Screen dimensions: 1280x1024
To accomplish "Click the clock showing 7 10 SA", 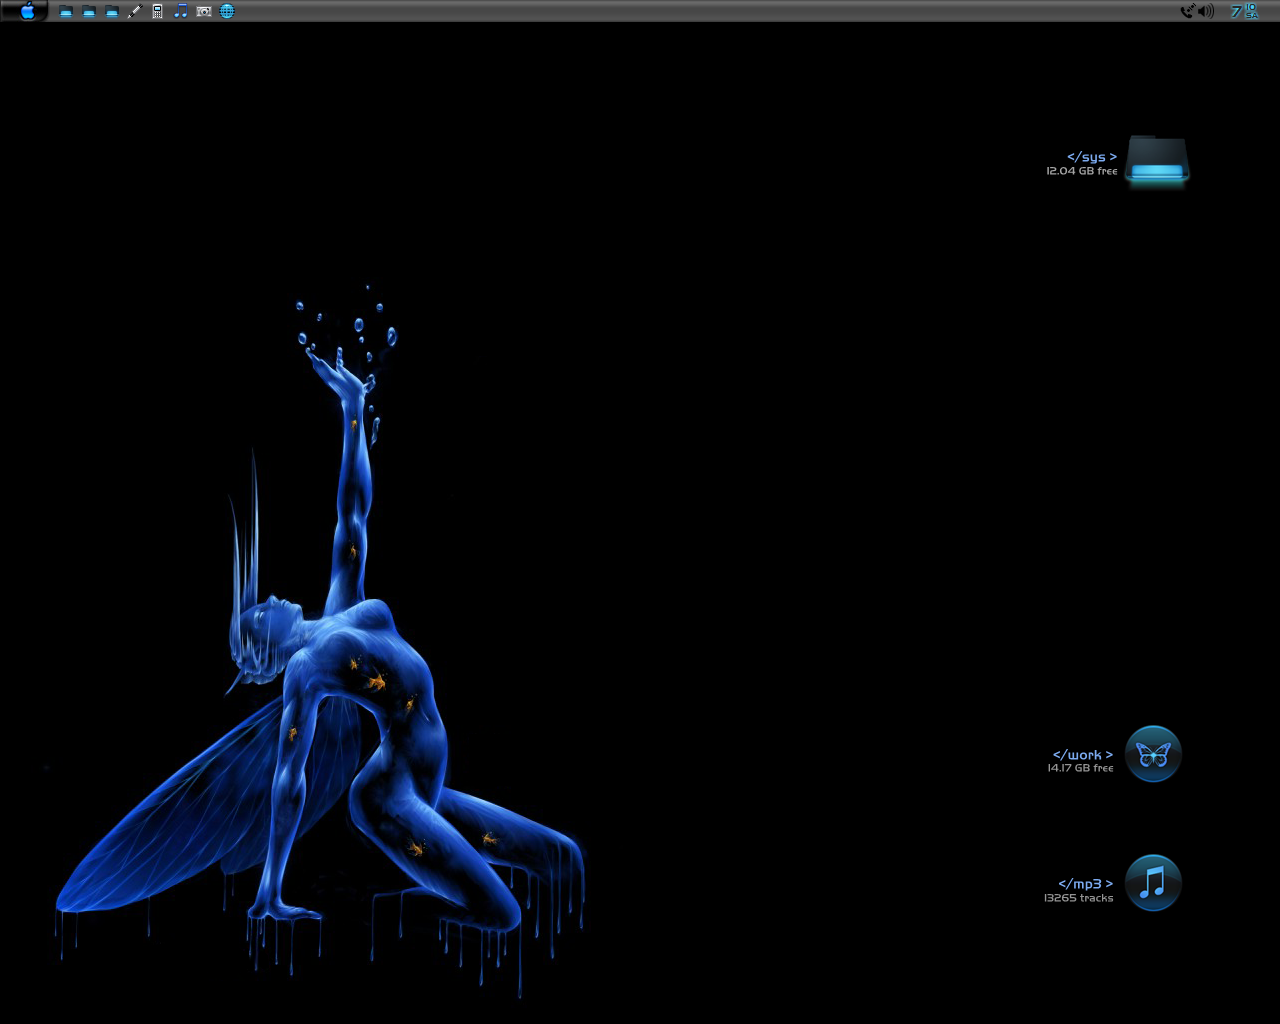I will [1244, 11].
